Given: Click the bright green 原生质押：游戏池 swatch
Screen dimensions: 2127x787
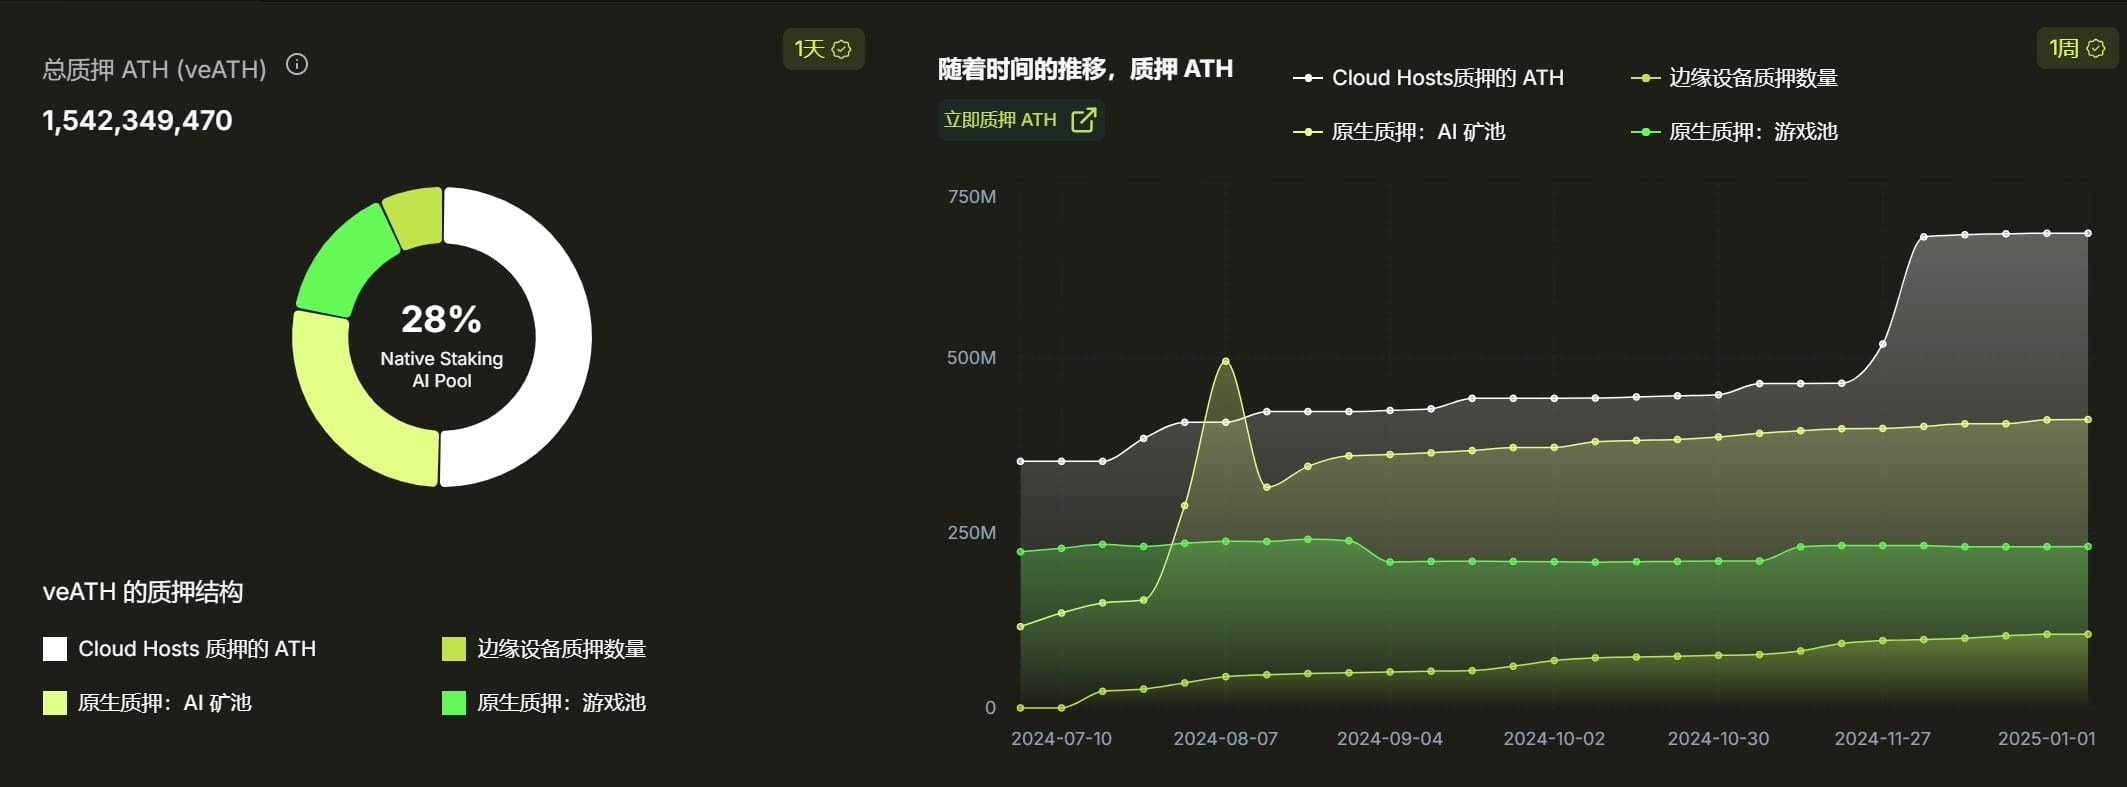Looking at the screenshot, I should coord(454,703).
